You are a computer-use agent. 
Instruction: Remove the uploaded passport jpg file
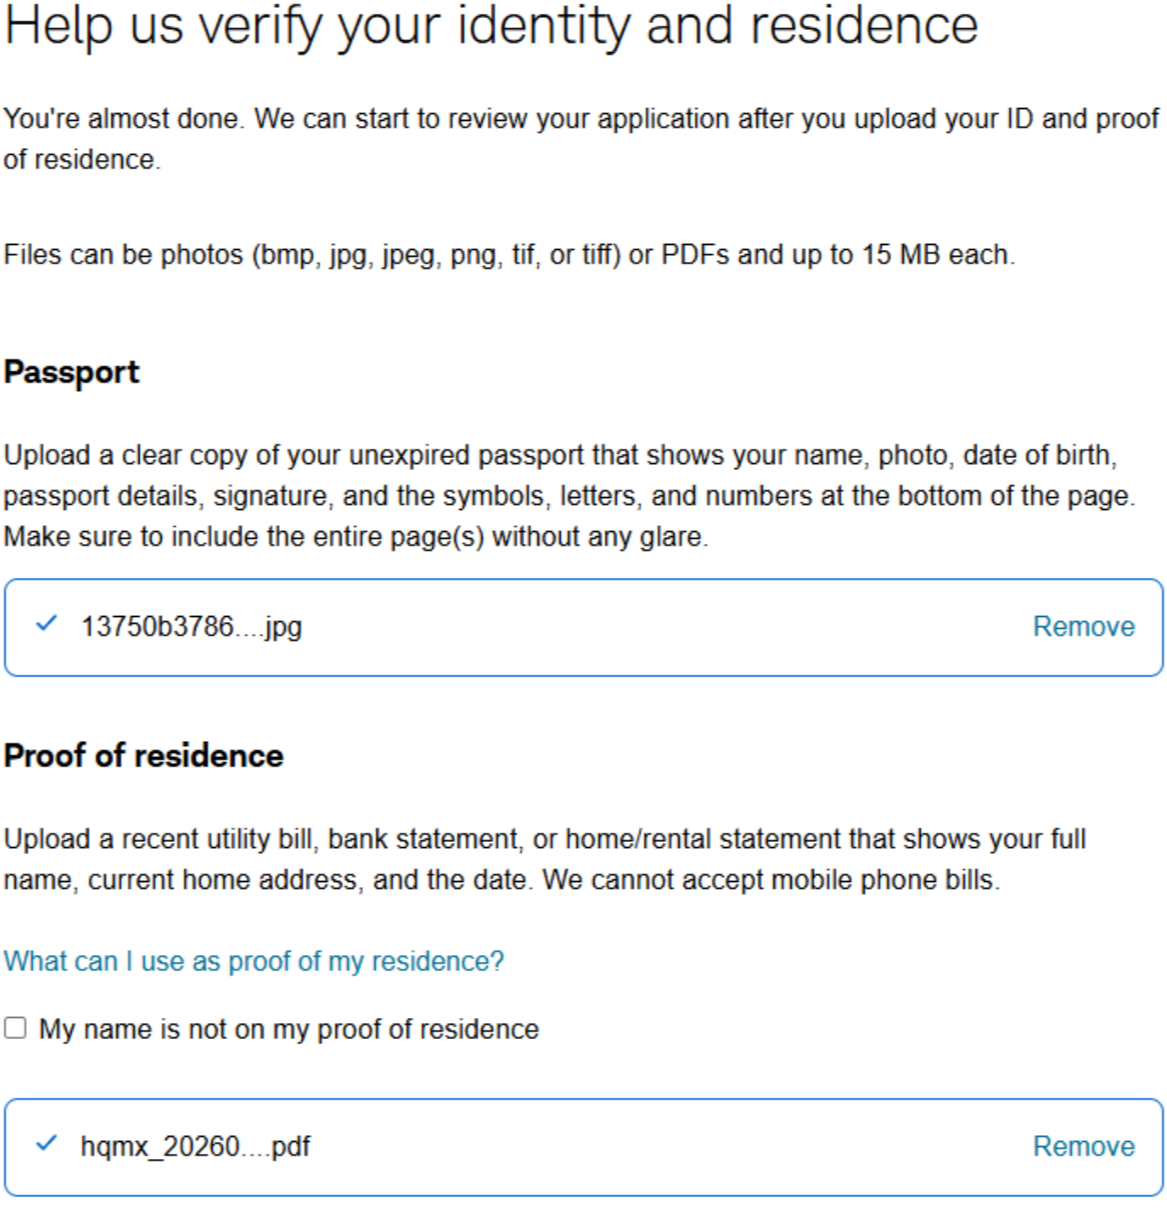1083,627
